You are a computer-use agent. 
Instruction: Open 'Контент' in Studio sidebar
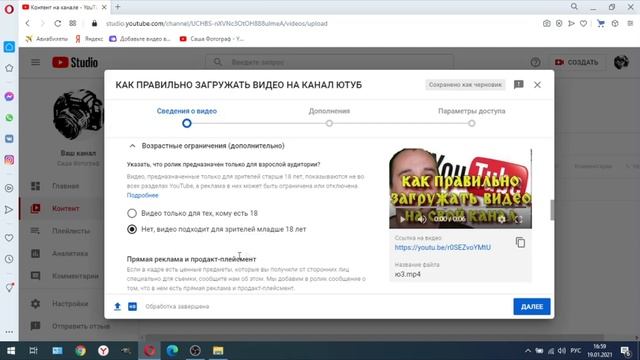[65, 208]
